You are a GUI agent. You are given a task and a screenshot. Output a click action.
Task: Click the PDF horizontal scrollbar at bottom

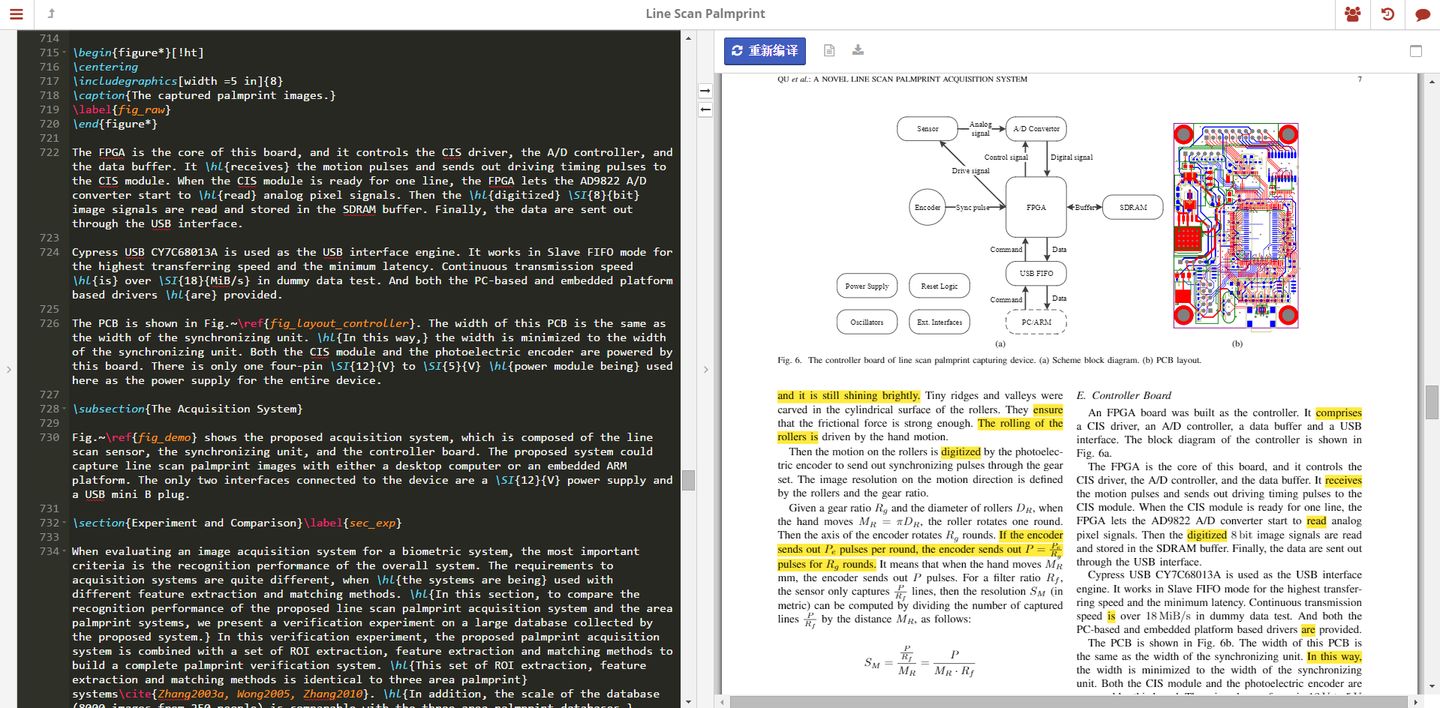pos(1069,701)
